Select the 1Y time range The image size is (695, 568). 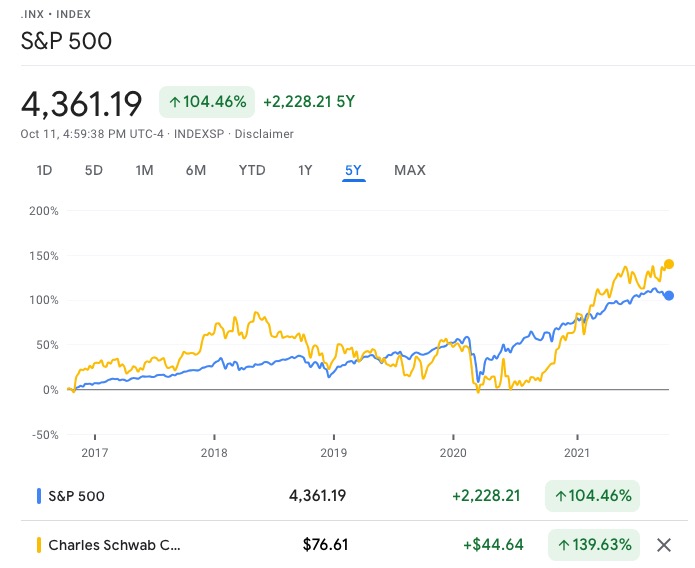pyautogui.click(x=305, y=170)
